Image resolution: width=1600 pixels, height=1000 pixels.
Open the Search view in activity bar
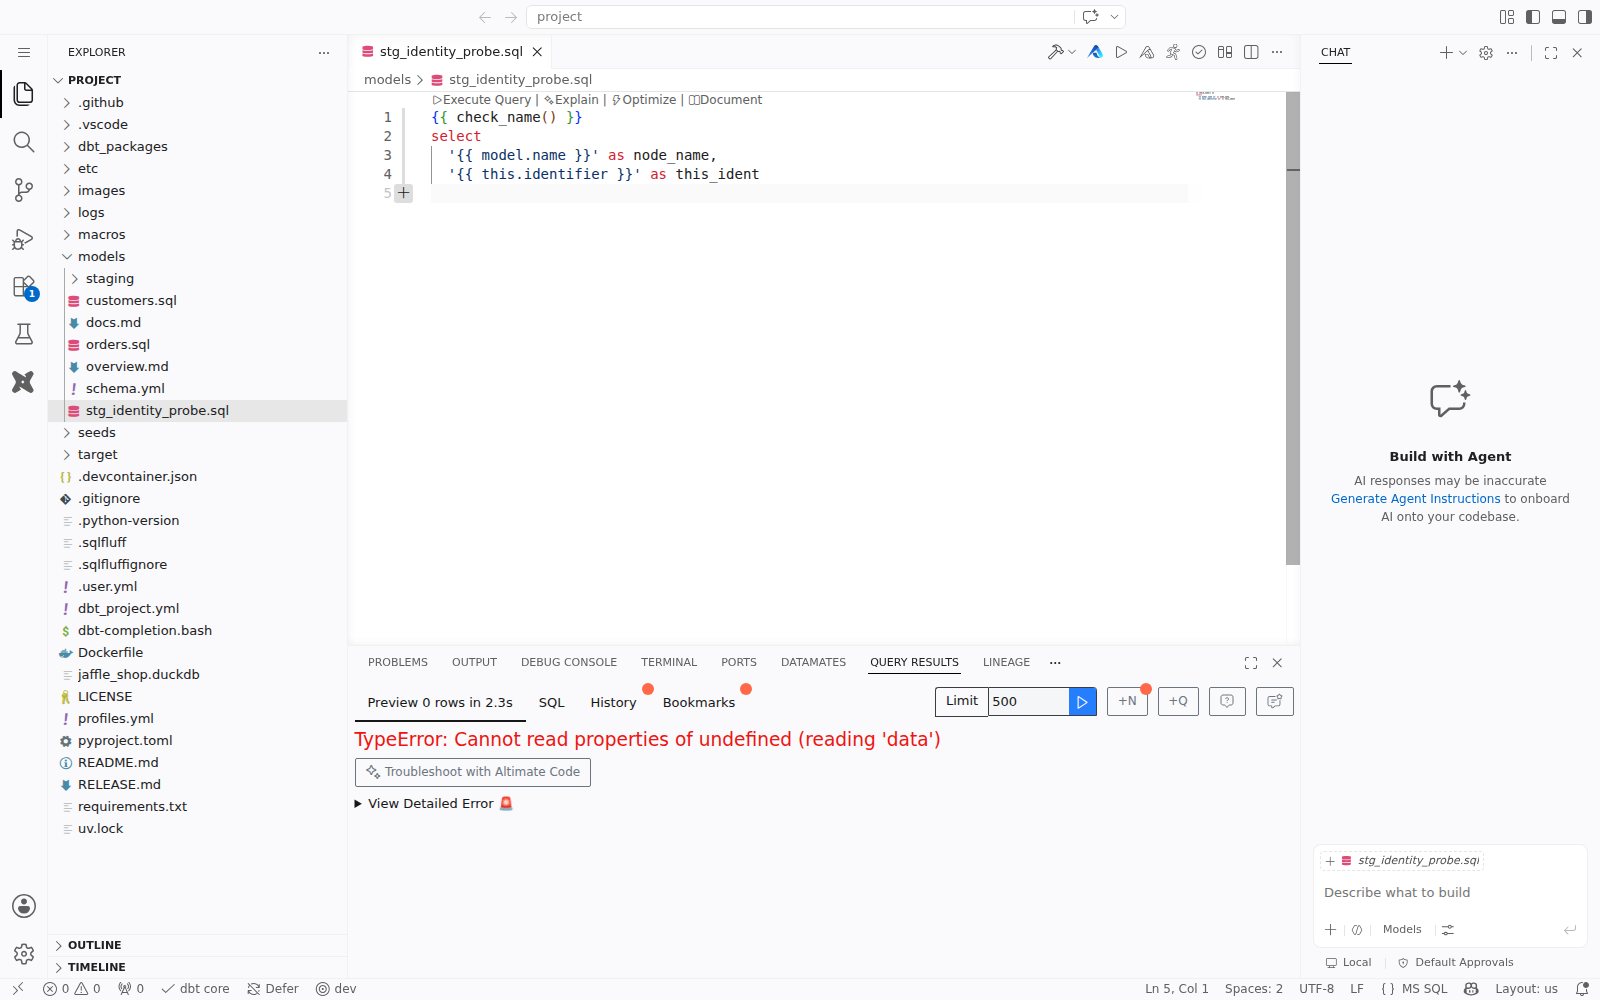tap(24, 142)
